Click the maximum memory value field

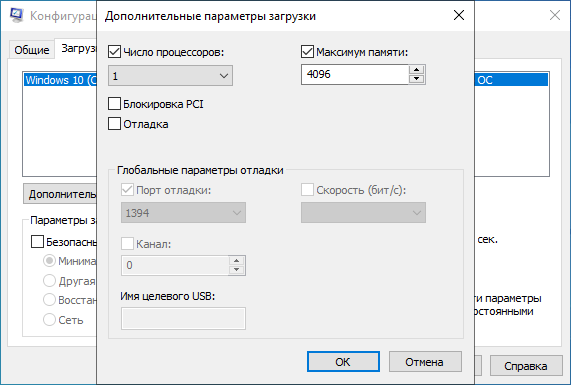point(355,74)
